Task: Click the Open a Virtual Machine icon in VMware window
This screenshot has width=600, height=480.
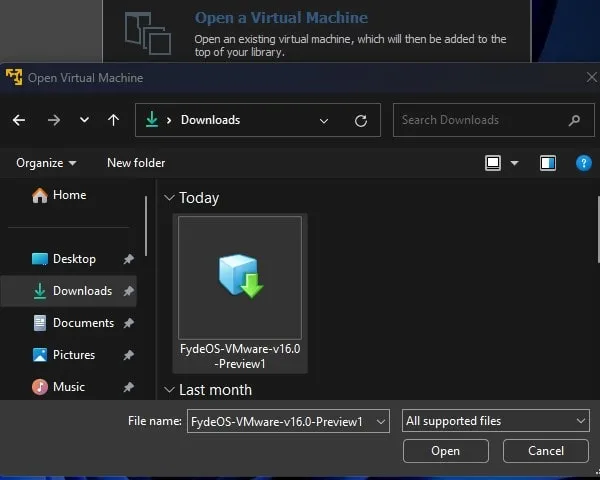Action: 148,34
